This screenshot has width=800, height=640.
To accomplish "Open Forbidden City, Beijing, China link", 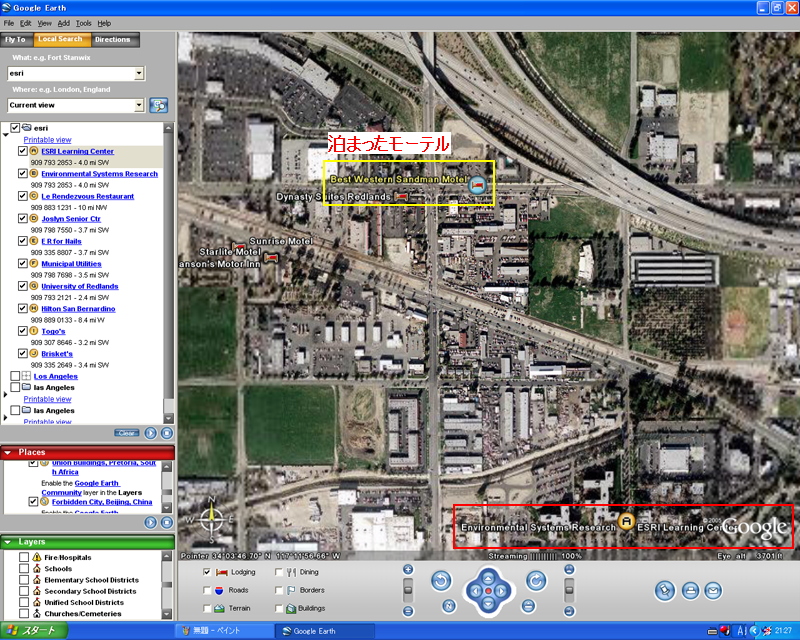I will pyautogui.click(x=102, y=502).
